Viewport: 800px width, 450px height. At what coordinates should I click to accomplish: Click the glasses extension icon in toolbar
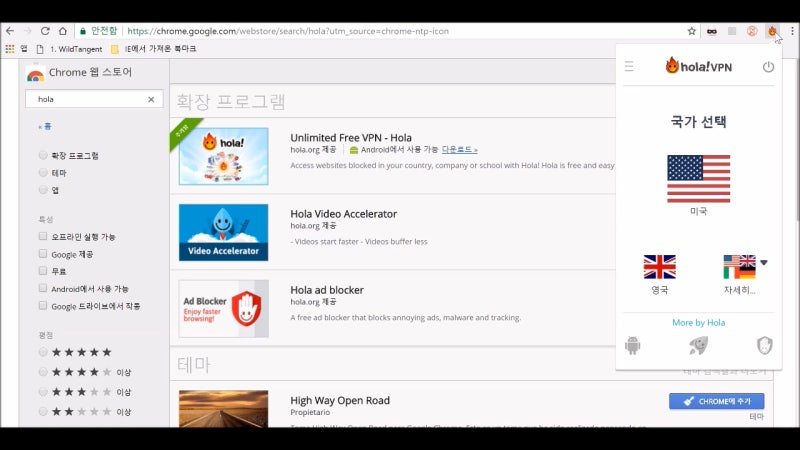tap(712, 31)
